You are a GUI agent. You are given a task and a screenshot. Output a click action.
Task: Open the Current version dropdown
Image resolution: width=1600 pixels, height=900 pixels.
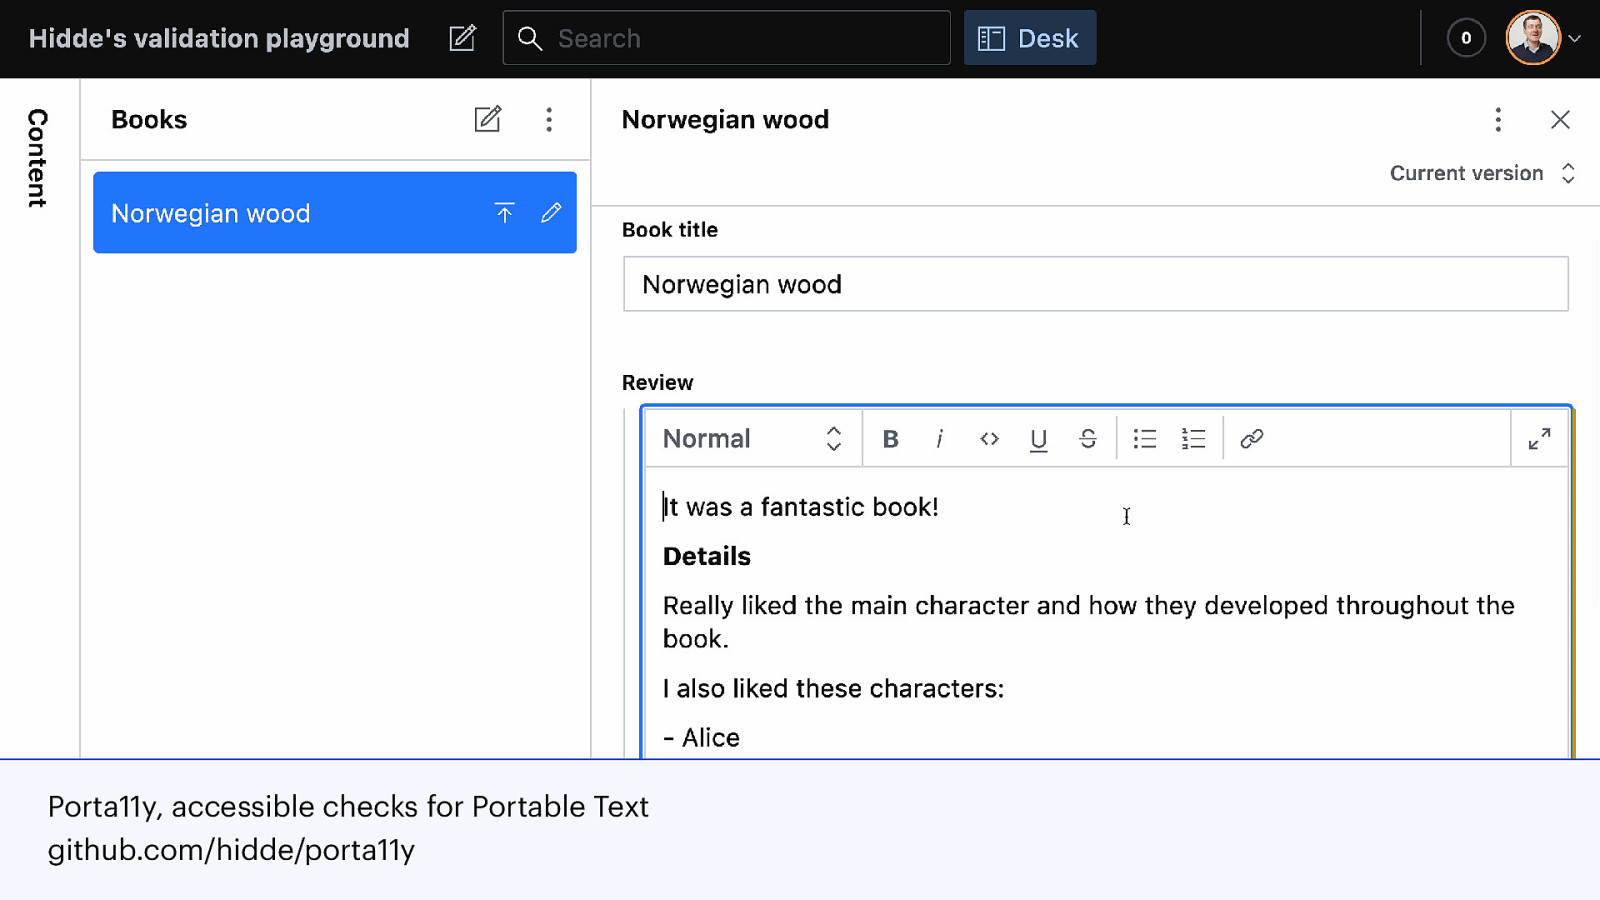pos(1482,173)
